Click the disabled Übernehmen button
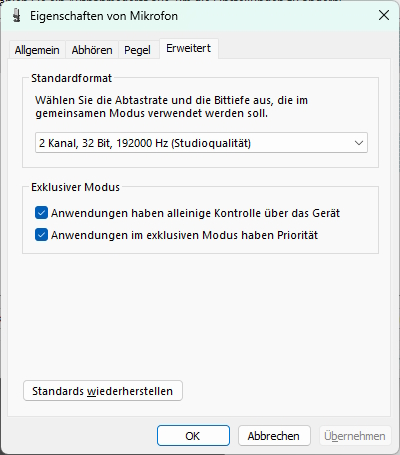Viewport: 400px width, 455px height. pos(355,436)
